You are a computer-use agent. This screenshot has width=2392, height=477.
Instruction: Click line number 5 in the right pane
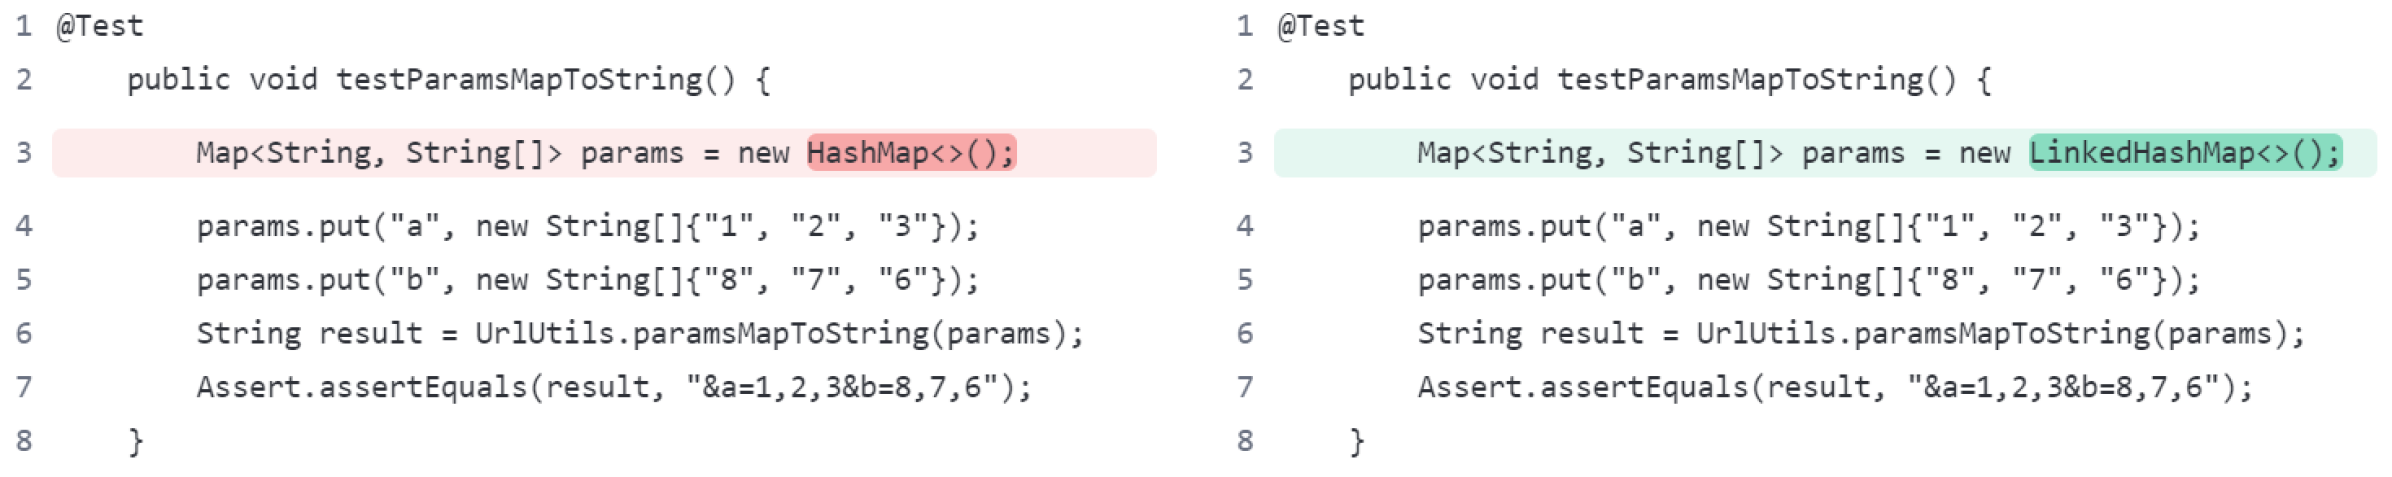pos(1245,280)
